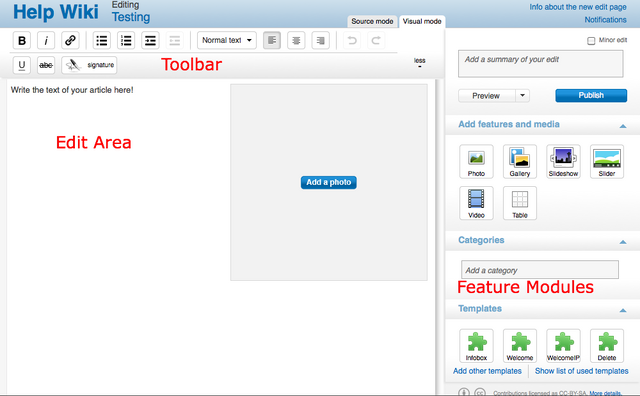Click the Add a photo button
Screen dimensions: 640x396
click(x=329, y=182)
